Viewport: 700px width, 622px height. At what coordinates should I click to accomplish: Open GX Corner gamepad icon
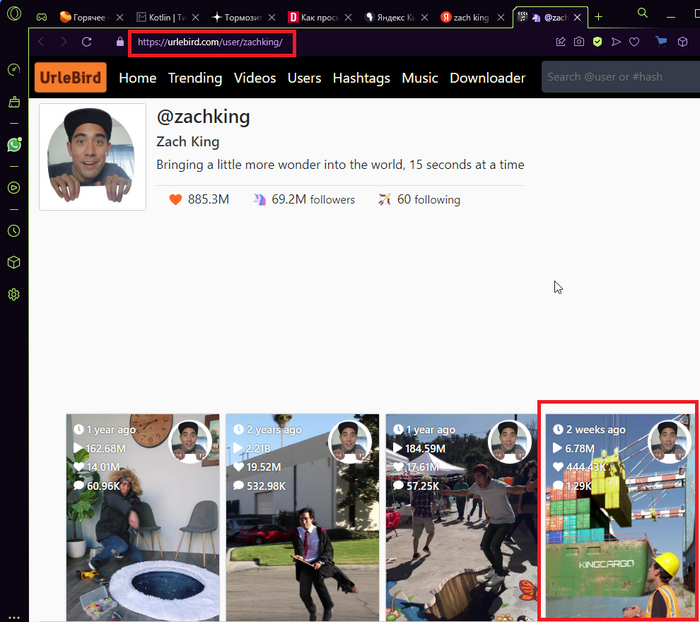pos(42,17)
